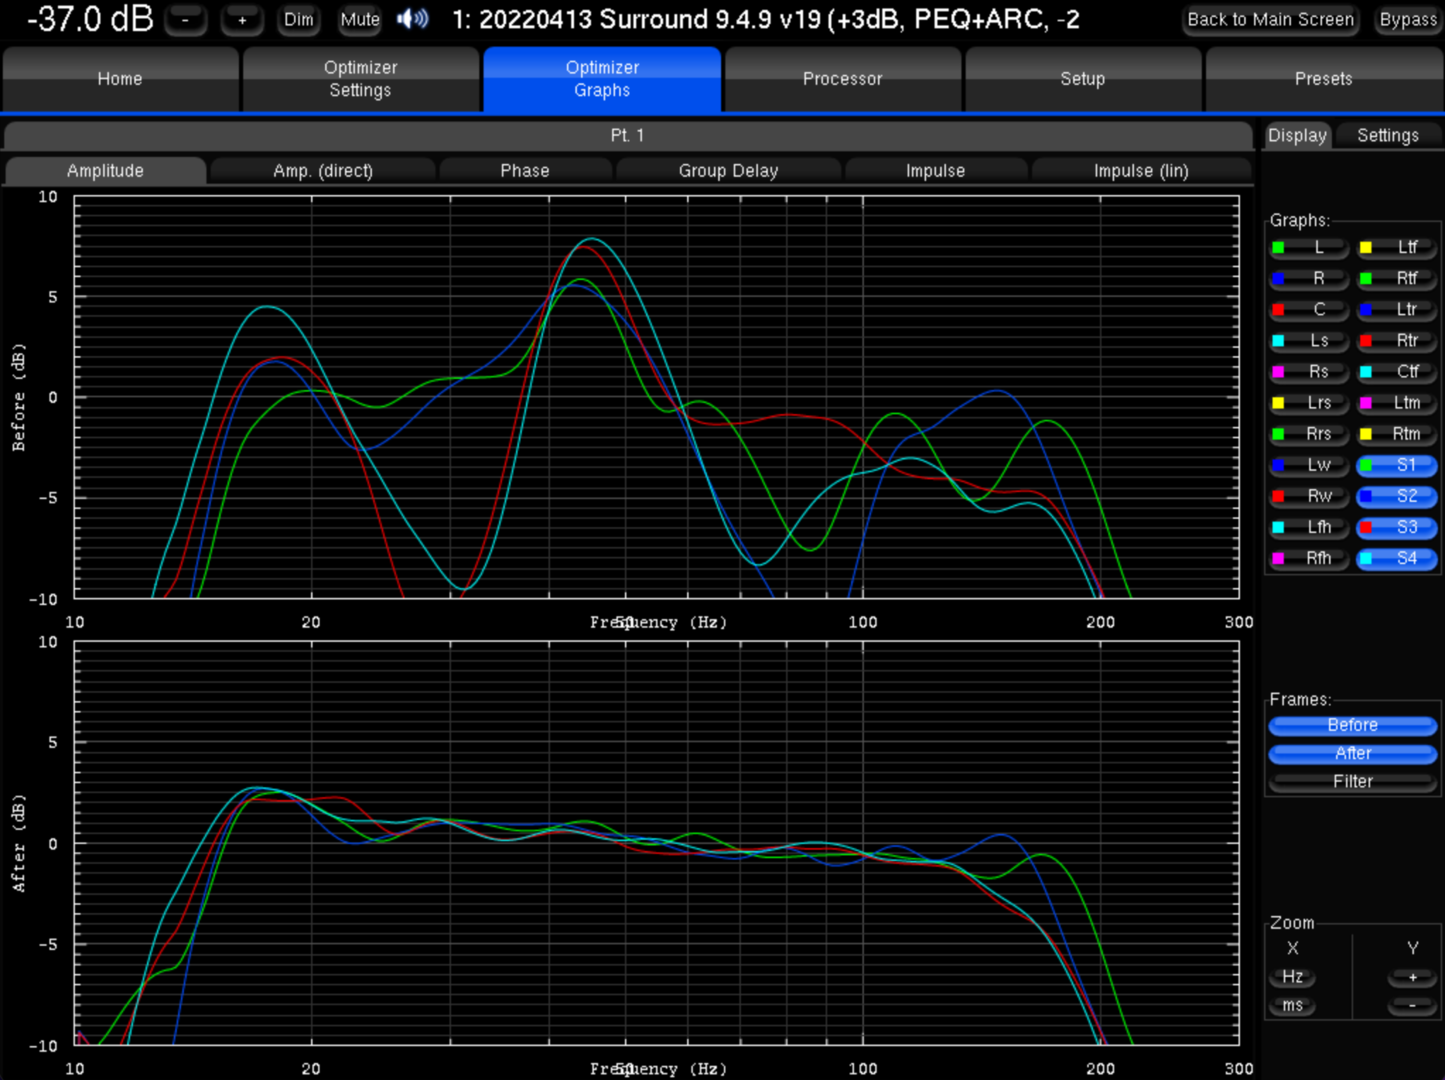Enable Bypass mode

(1407, 19)
